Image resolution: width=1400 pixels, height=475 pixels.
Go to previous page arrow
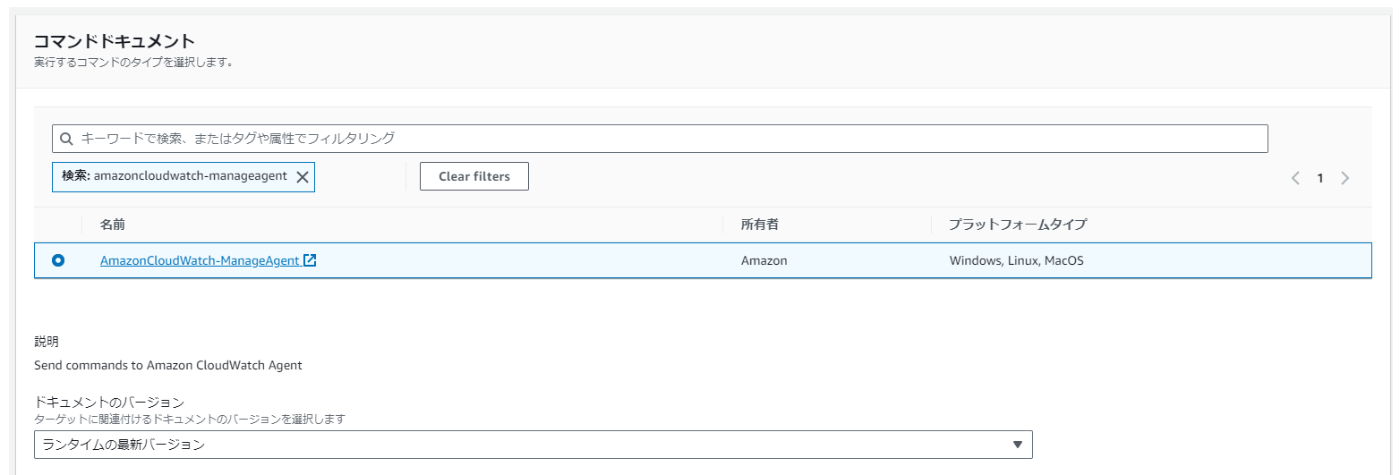(x=1296, y=178)
